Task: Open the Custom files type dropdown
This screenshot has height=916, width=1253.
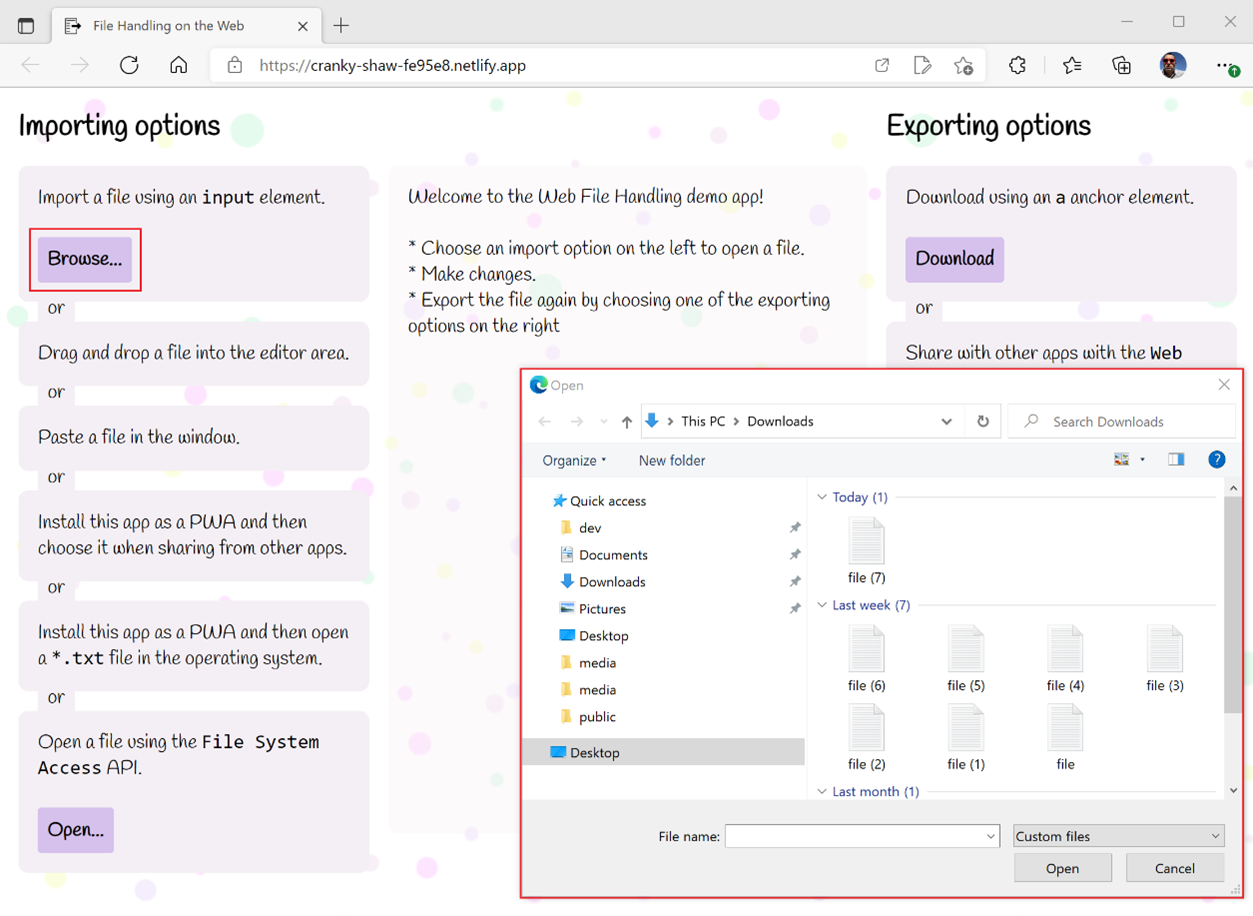Action: [1117, 836]
